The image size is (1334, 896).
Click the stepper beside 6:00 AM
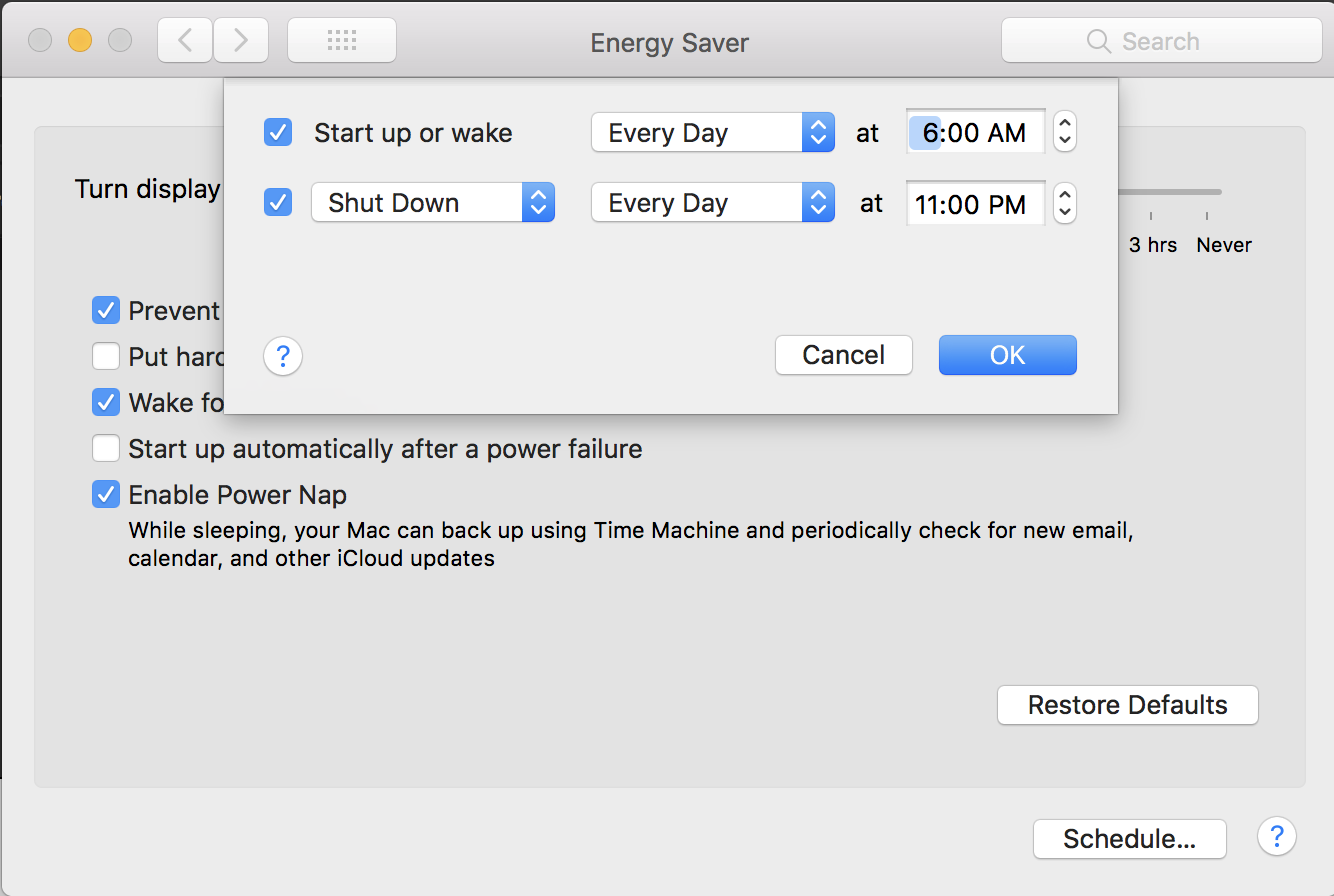pyautogui.click(x=1065, y=132)
